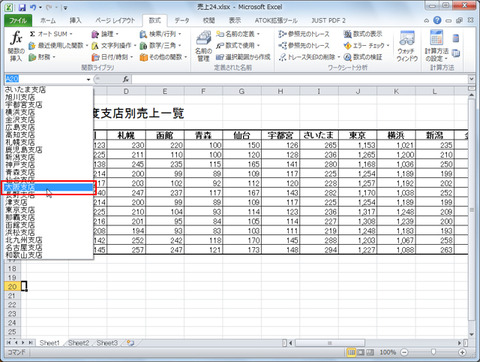Click 参照先のトレース

pyautogui.click(x=304, y=45)
